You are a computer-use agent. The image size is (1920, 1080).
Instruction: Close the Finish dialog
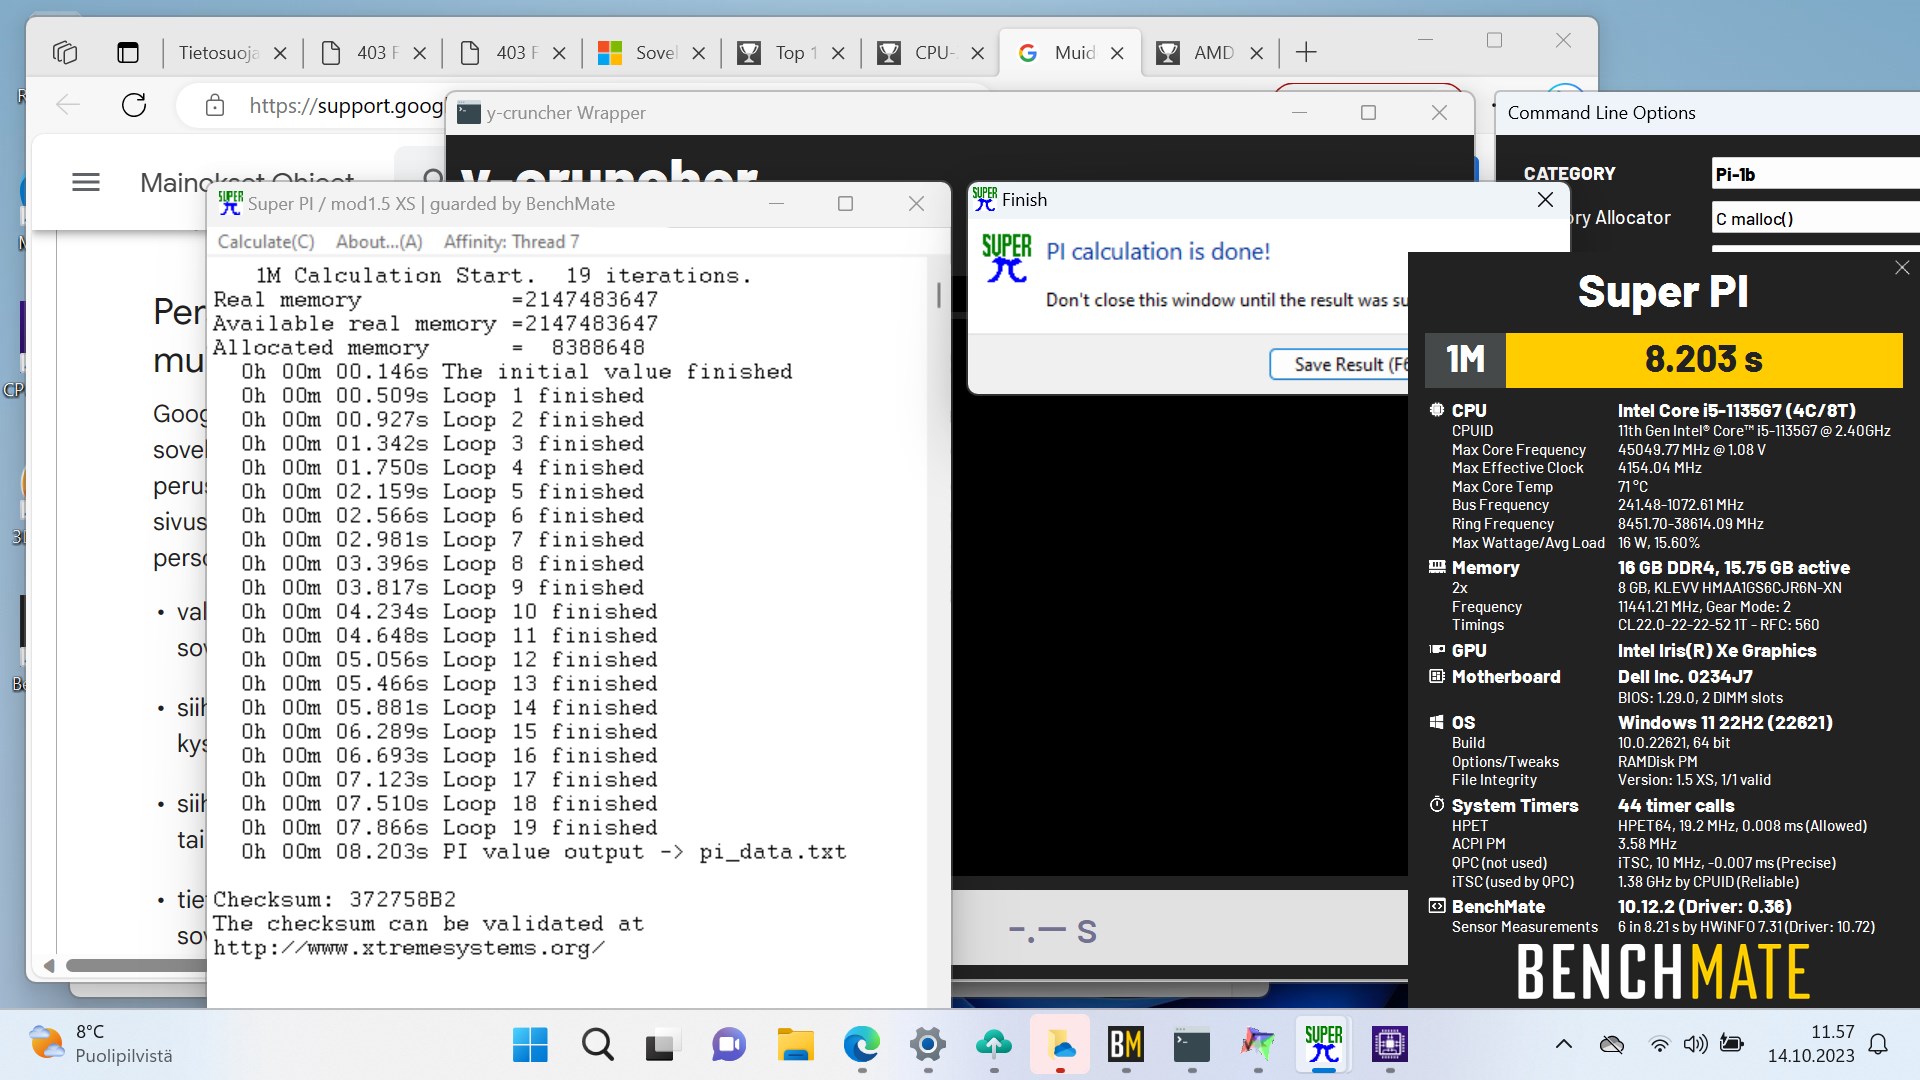pyautogui.click(x=1545, y=200)
